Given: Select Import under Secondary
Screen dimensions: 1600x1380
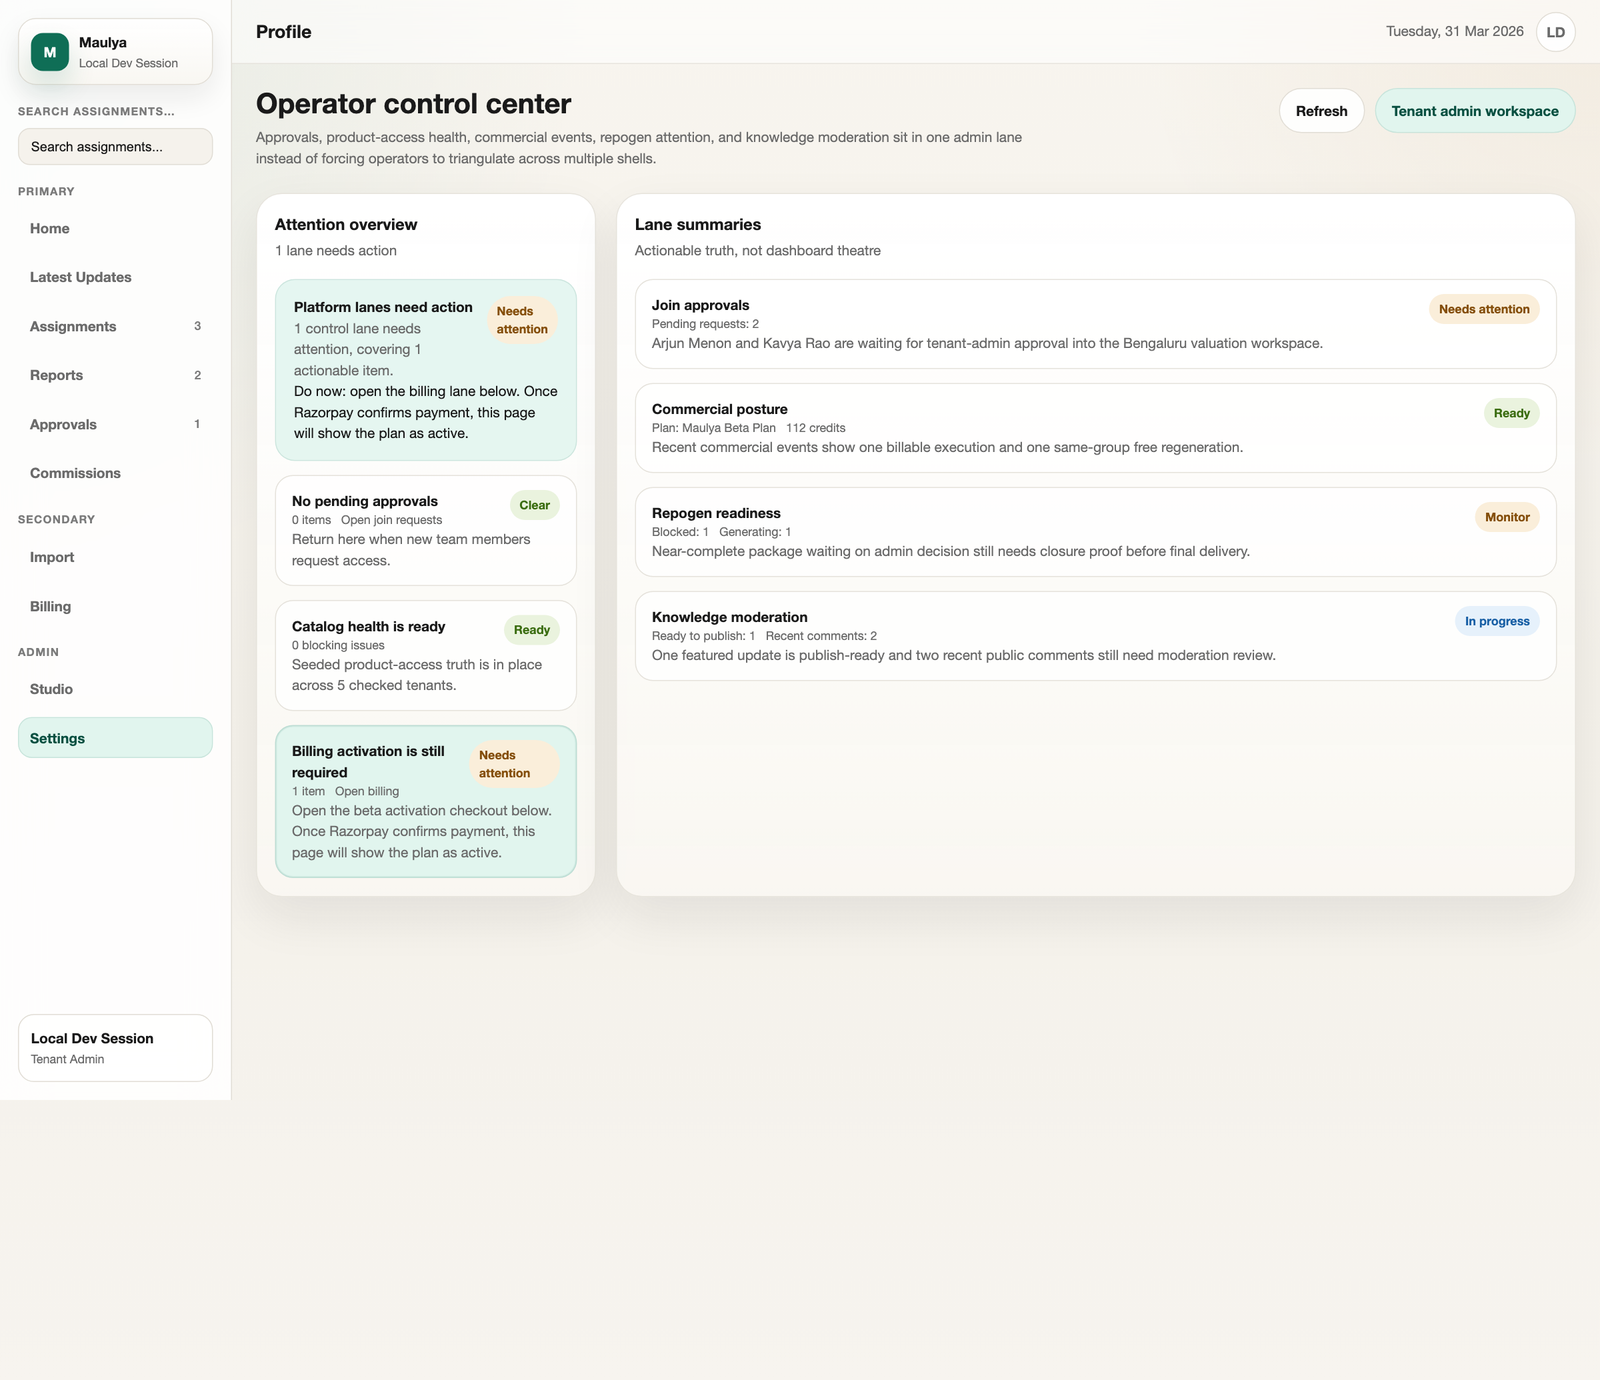Looking at the screenshot, I should pyautogui.click(x=52, y=558).
